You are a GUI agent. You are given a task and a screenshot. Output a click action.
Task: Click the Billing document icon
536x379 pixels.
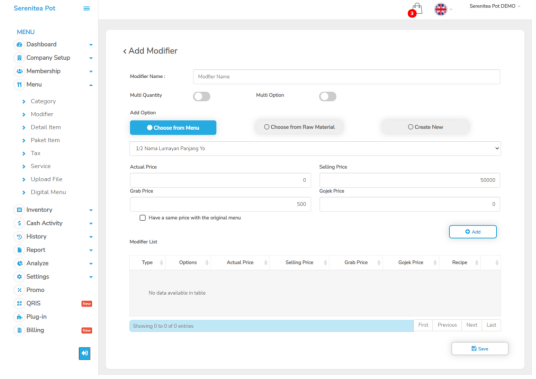19,330
